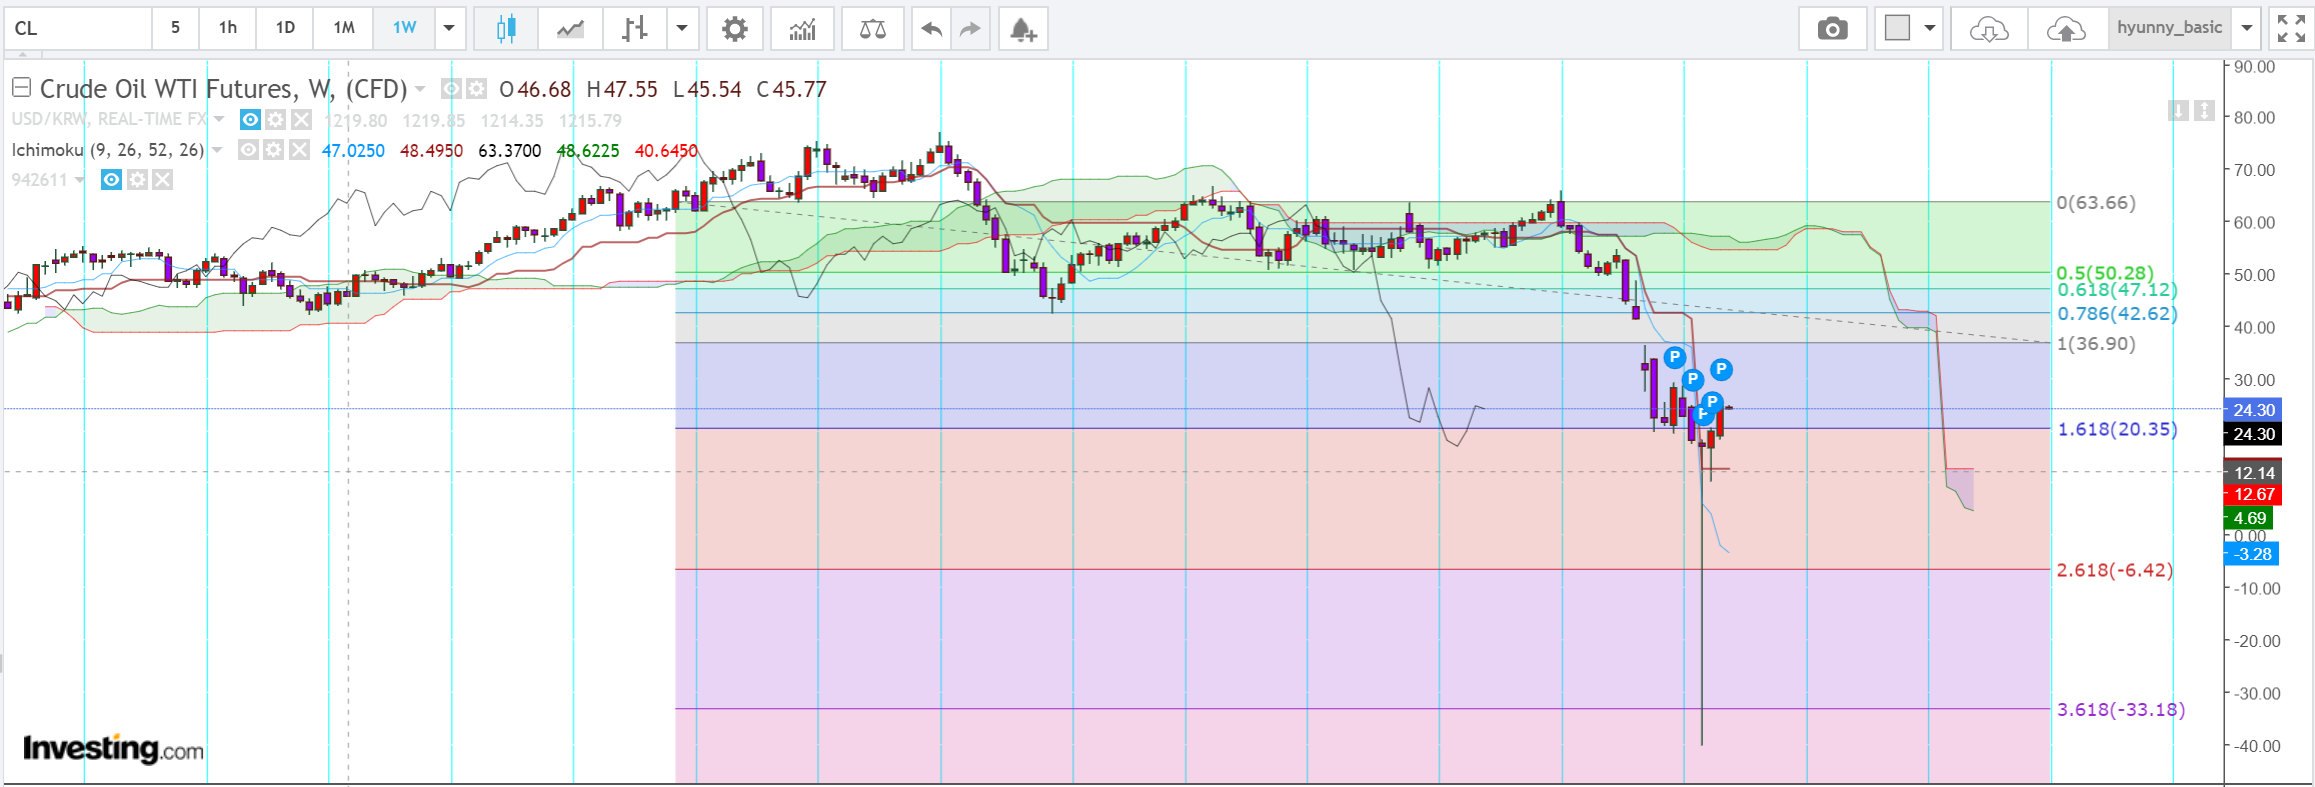Undo the last chart action

[x=931, y=29]
